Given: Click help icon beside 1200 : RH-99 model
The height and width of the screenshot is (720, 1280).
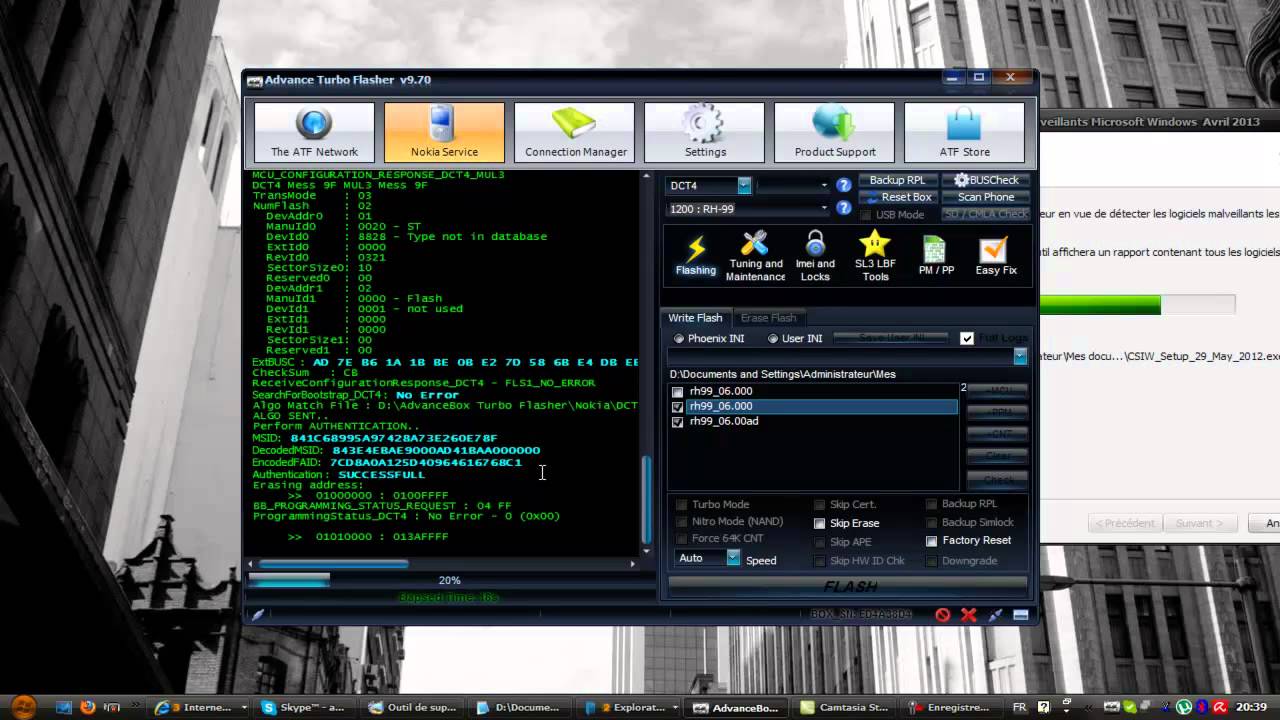Looking at the screenshot, I should tap(843, 209).
